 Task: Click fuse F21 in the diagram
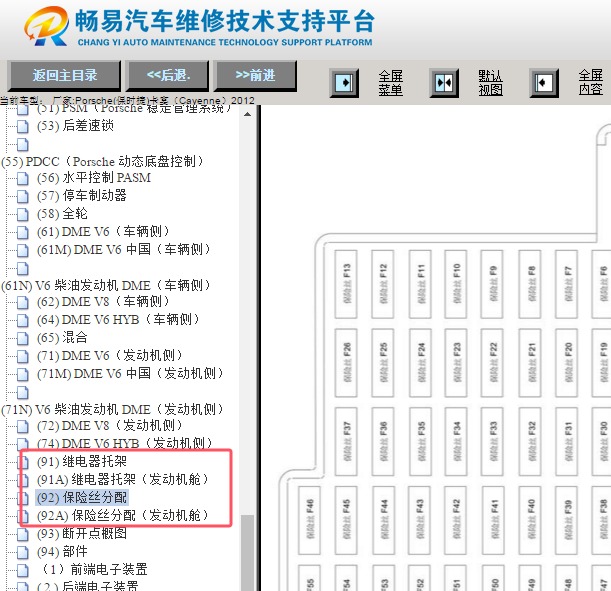pyautogui.click(x=530, y=362)
